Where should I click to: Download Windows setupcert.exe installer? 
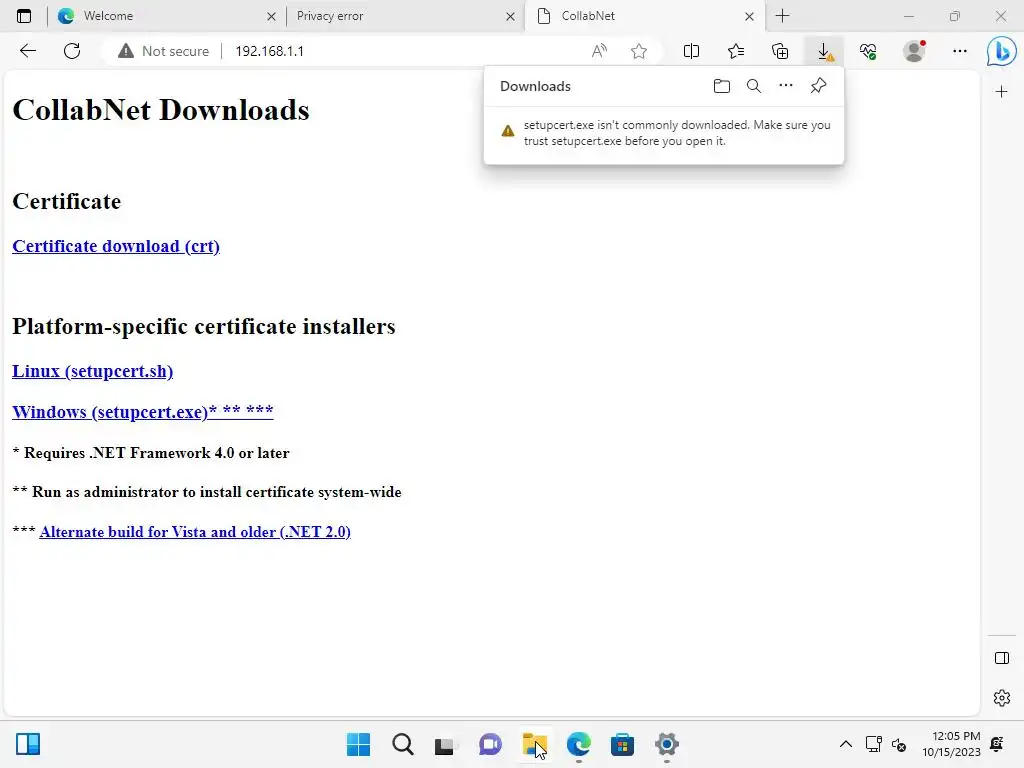142,412
